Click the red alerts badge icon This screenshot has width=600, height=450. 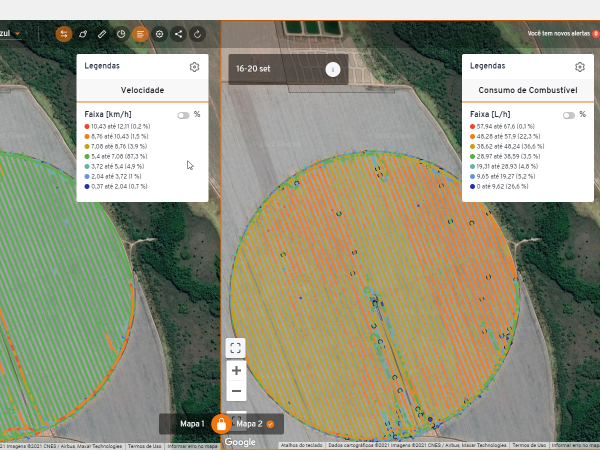pos(596,34)
